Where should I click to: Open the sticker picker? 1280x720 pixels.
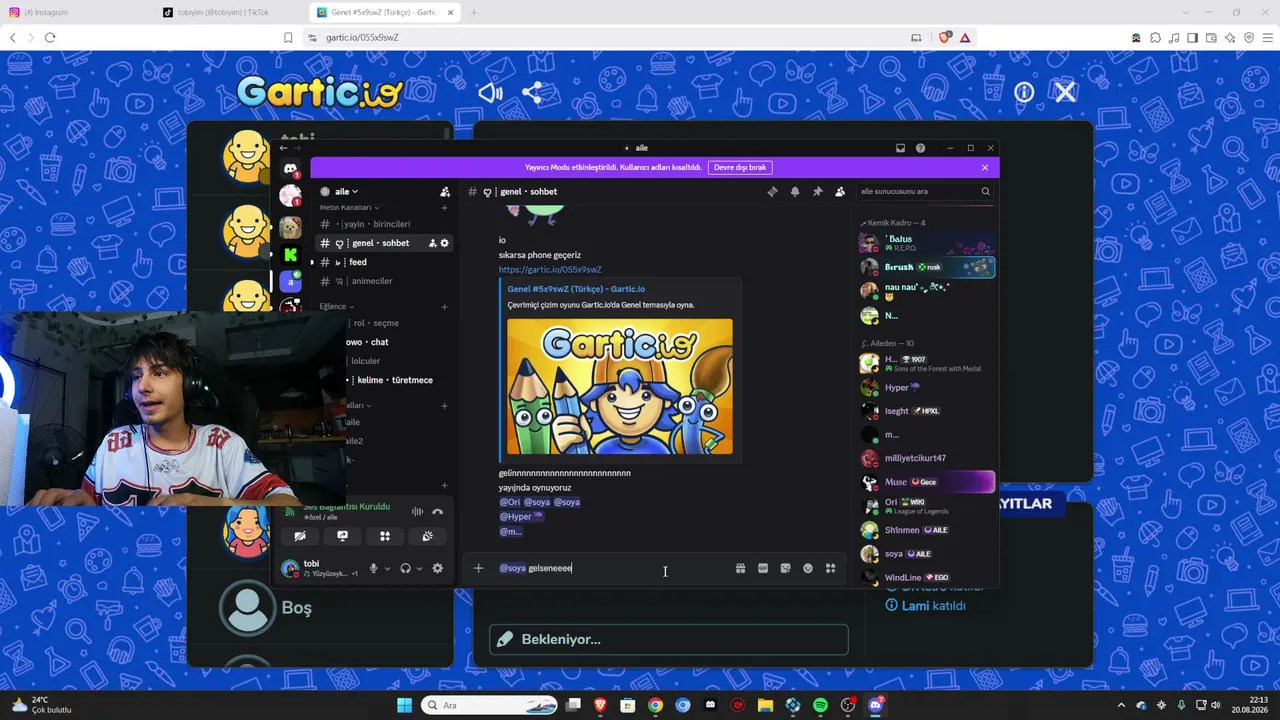[785, 568]
